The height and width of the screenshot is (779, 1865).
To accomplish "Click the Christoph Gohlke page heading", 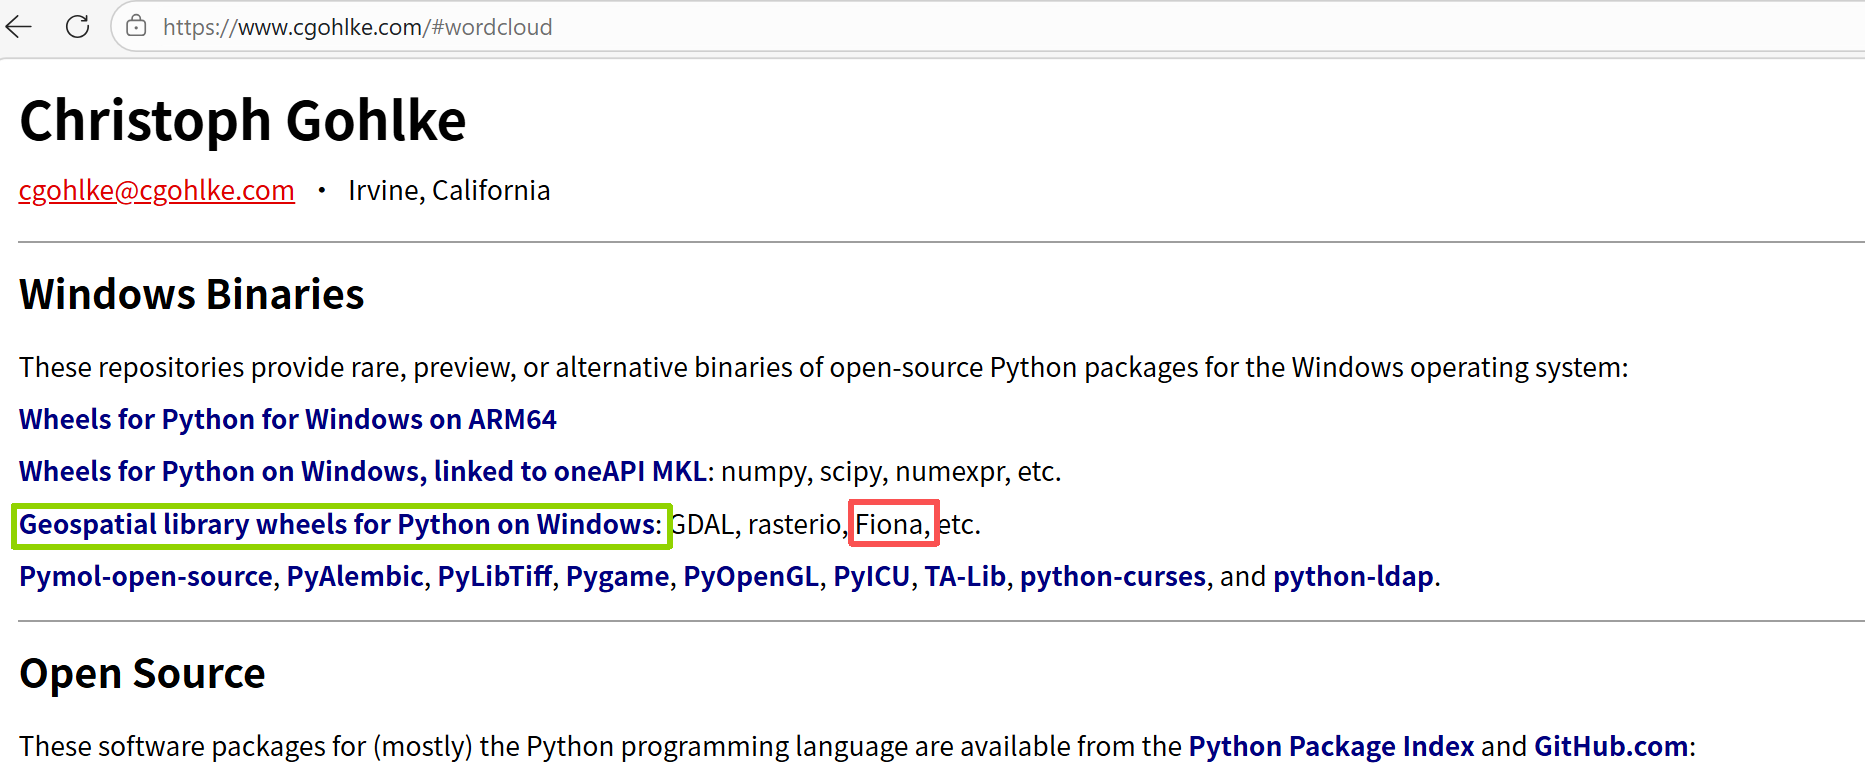I will click(x=243, y=121).
